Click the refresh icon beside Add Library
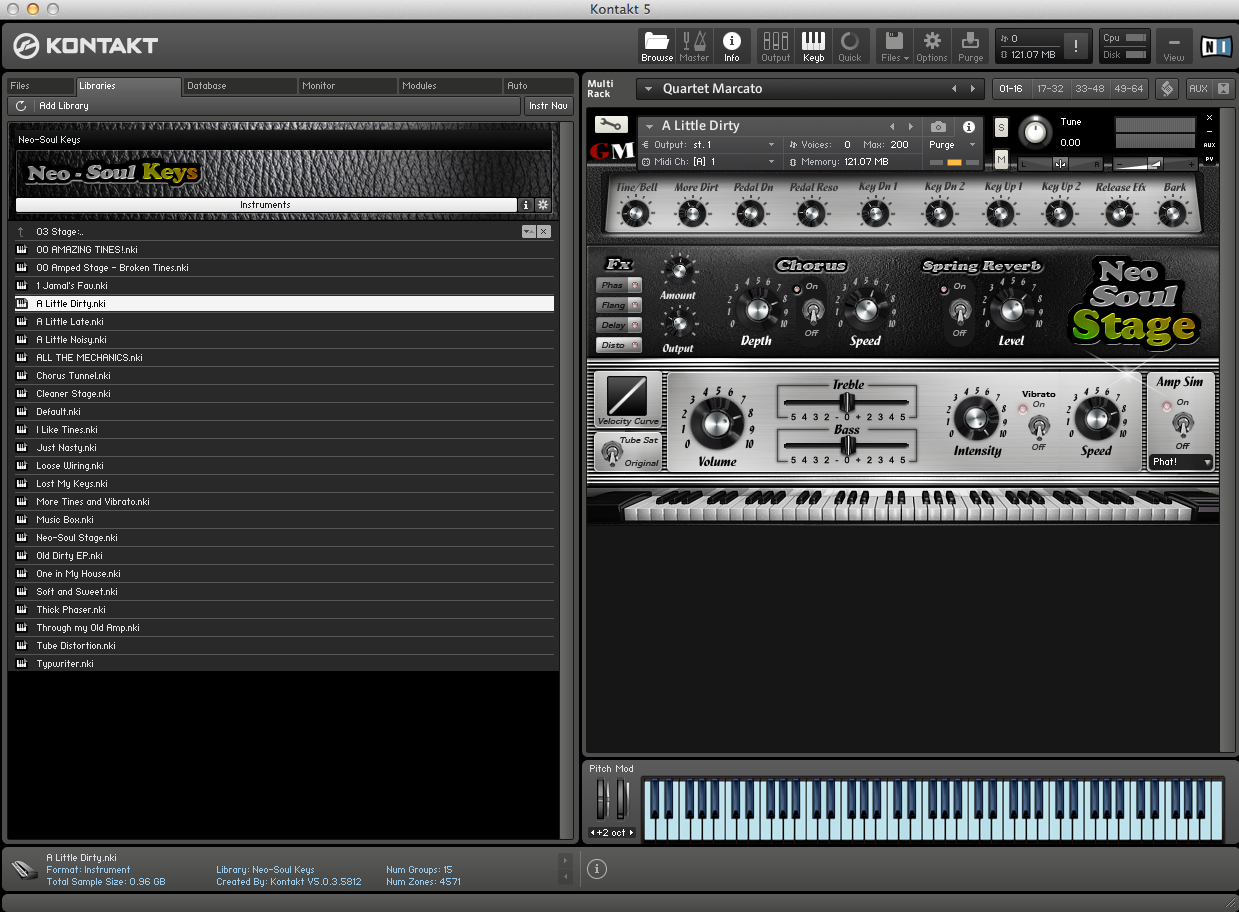Viewport: 1239px width, 912px height. pyautogui.click(x=21, y=106)
